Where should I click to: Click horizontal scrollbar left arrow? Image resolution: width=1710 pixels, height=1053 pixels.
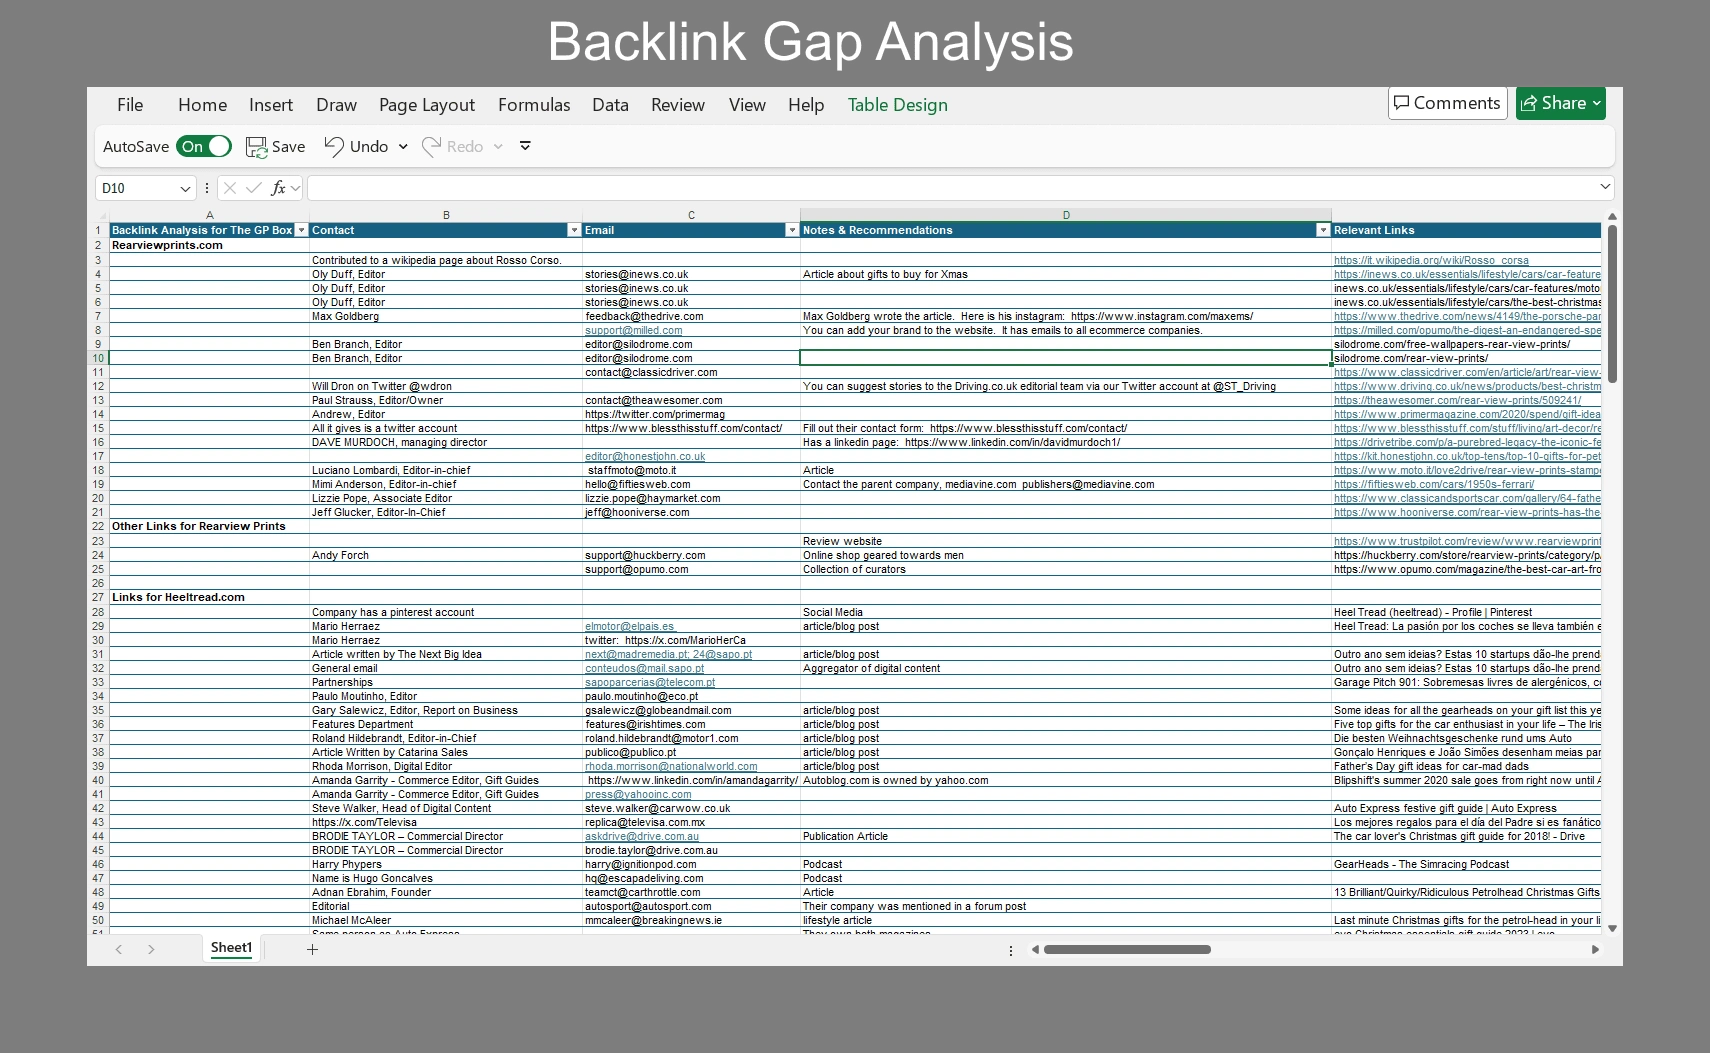click(x=1035, y=949)
